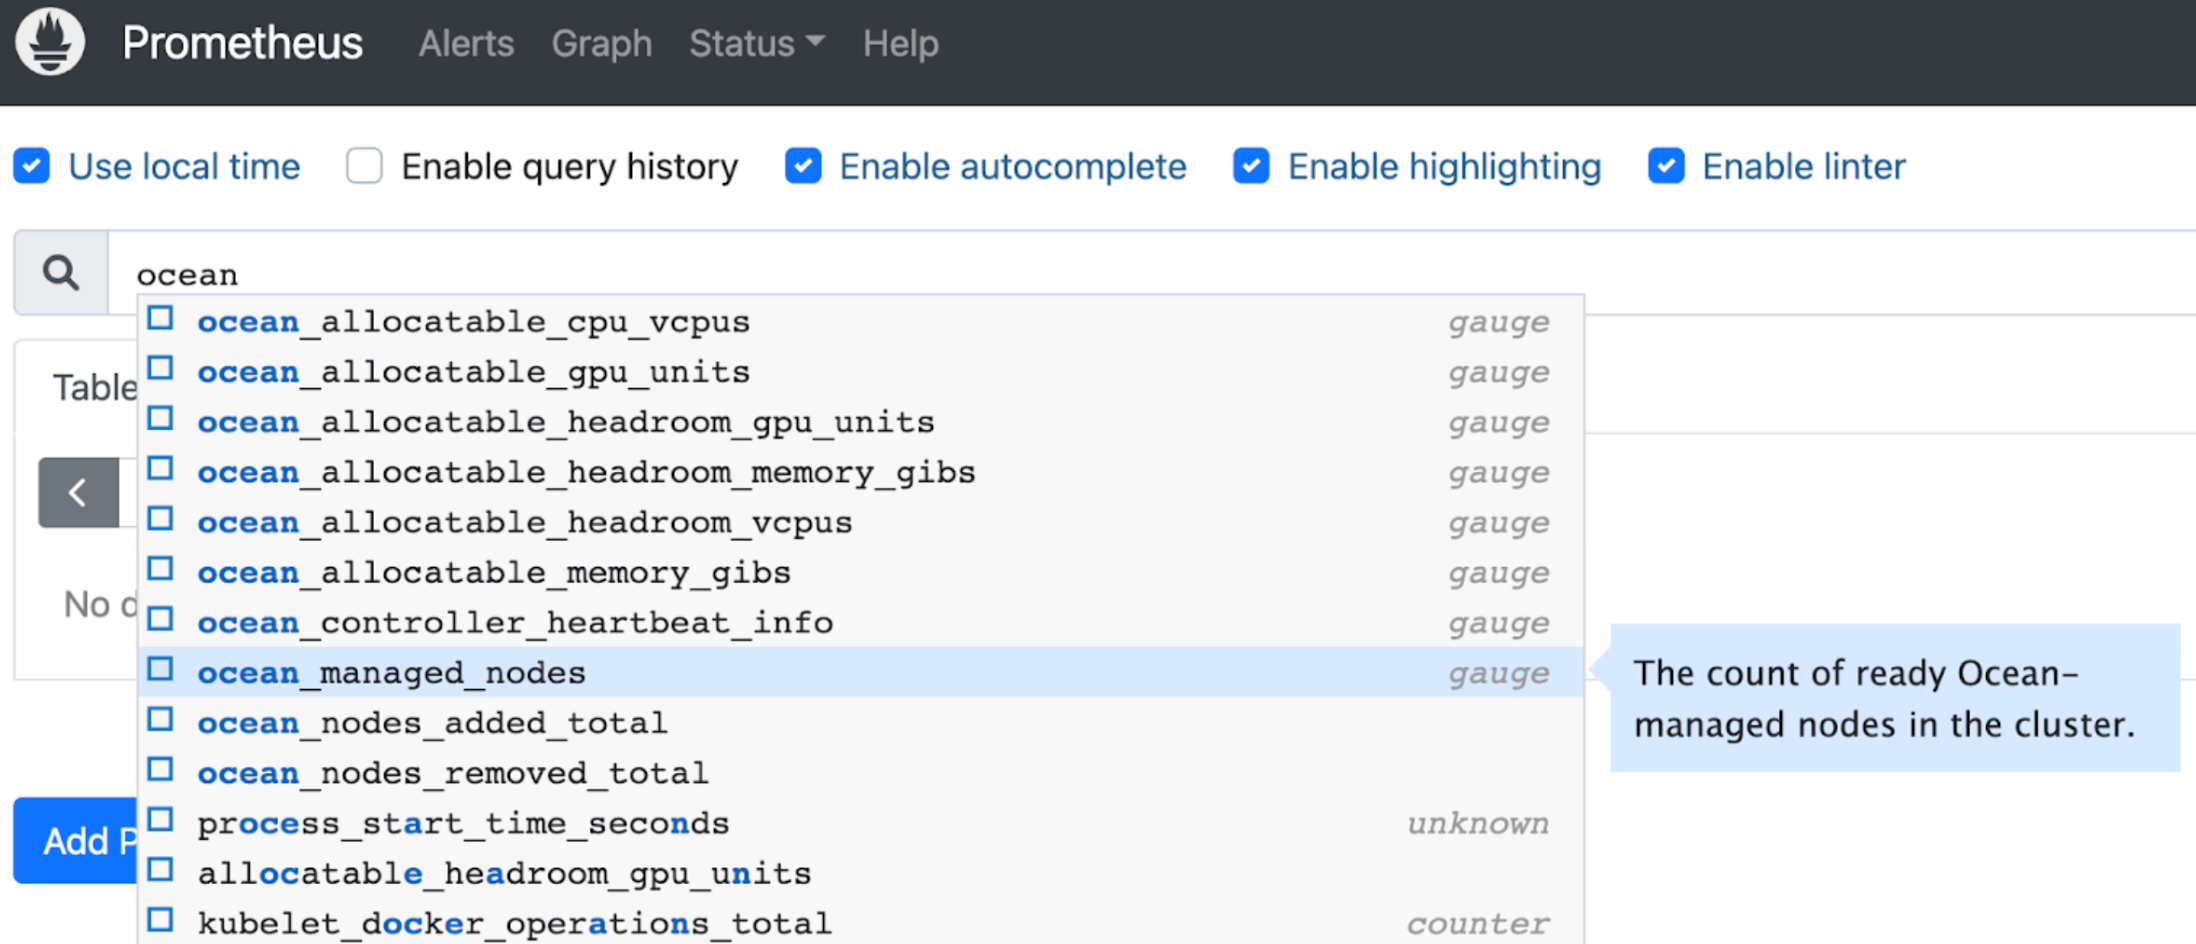Click the icon beside process_start_time_seconds
2196x944 pixels.
[161, 821]
